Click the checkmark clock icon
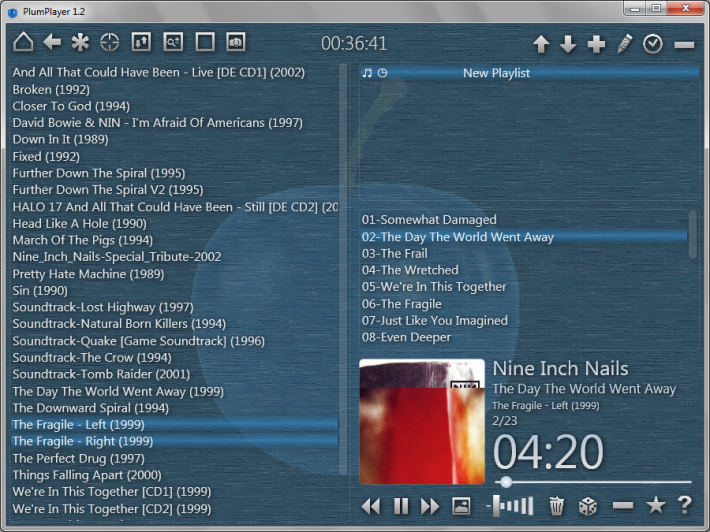 [652, 44]
